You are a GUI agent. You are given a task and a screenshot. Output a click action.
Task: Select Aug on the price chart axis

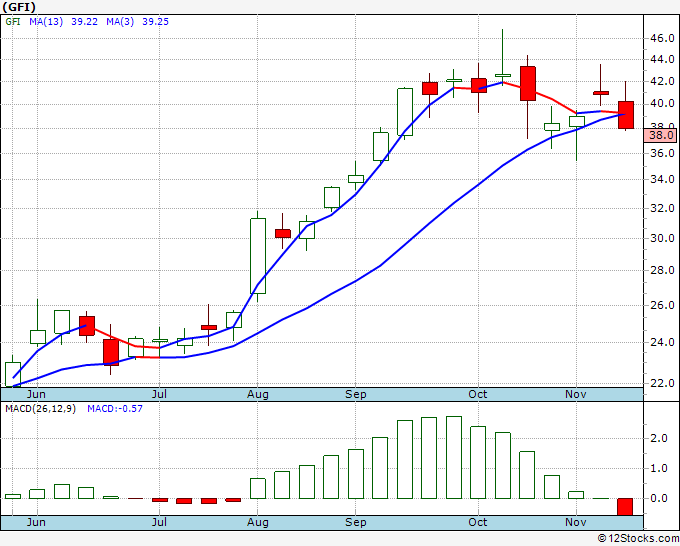pyautogui.click(x=257, y=394)
